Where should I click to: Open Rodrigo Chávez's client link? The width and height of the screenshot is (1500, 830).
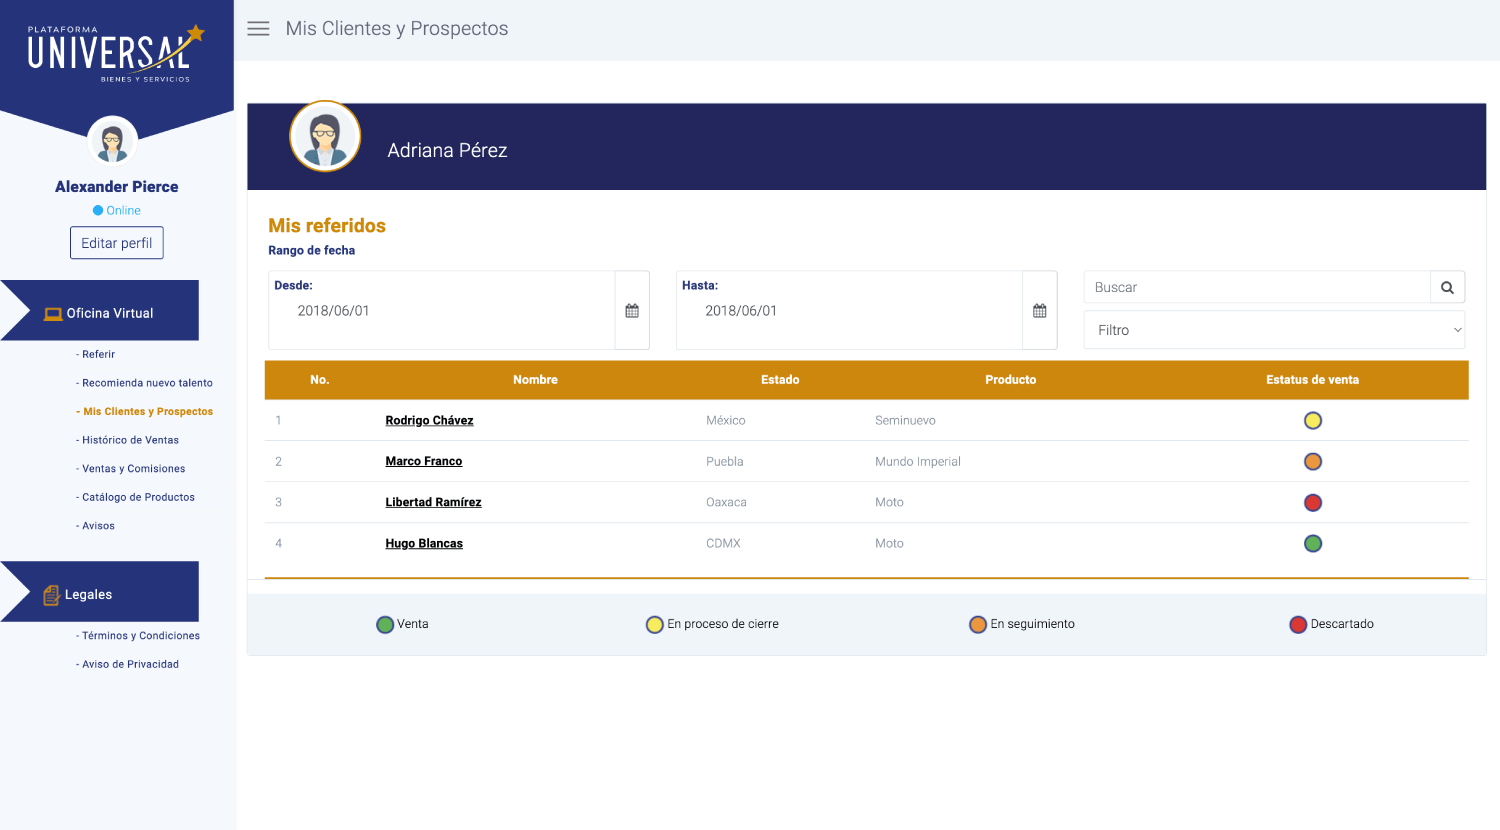[x=429, y=421]
